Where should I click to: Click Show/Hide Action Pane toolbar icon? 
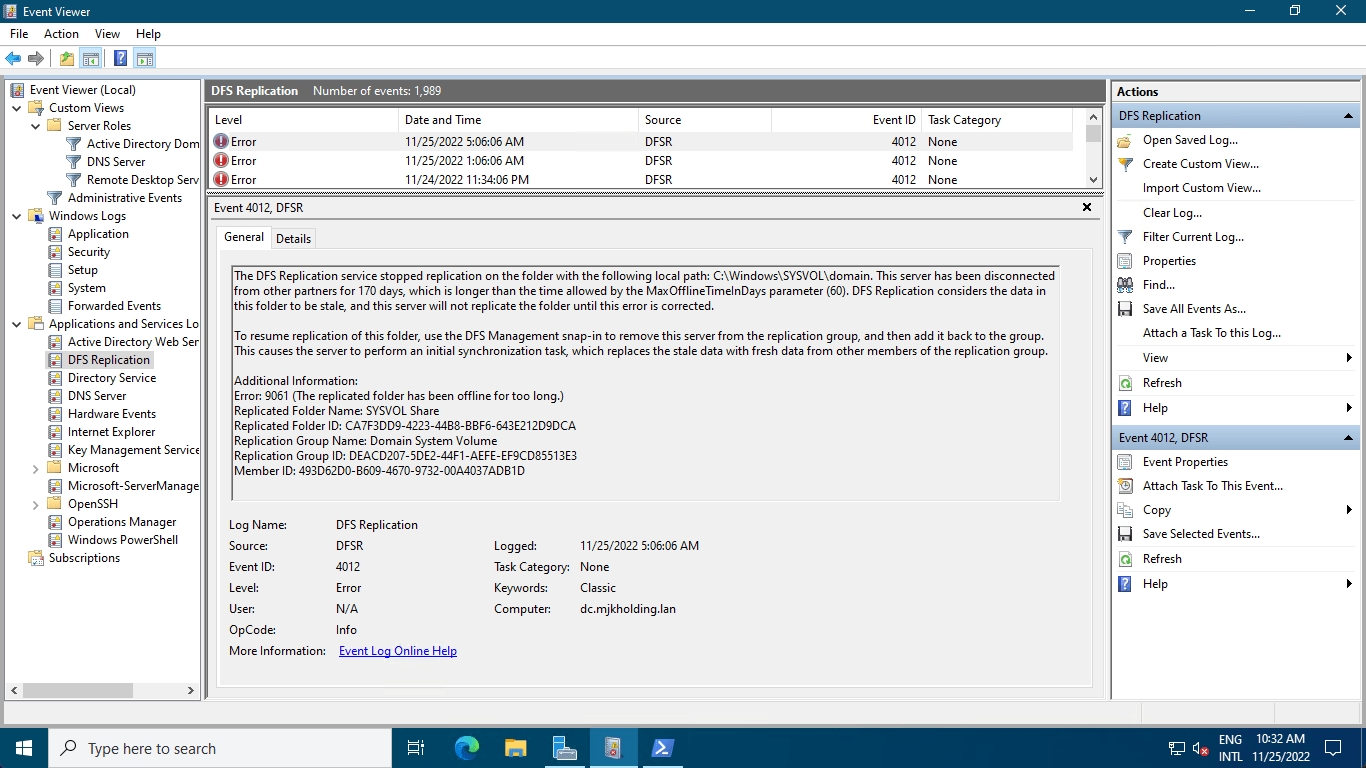(x=145, y=58)
